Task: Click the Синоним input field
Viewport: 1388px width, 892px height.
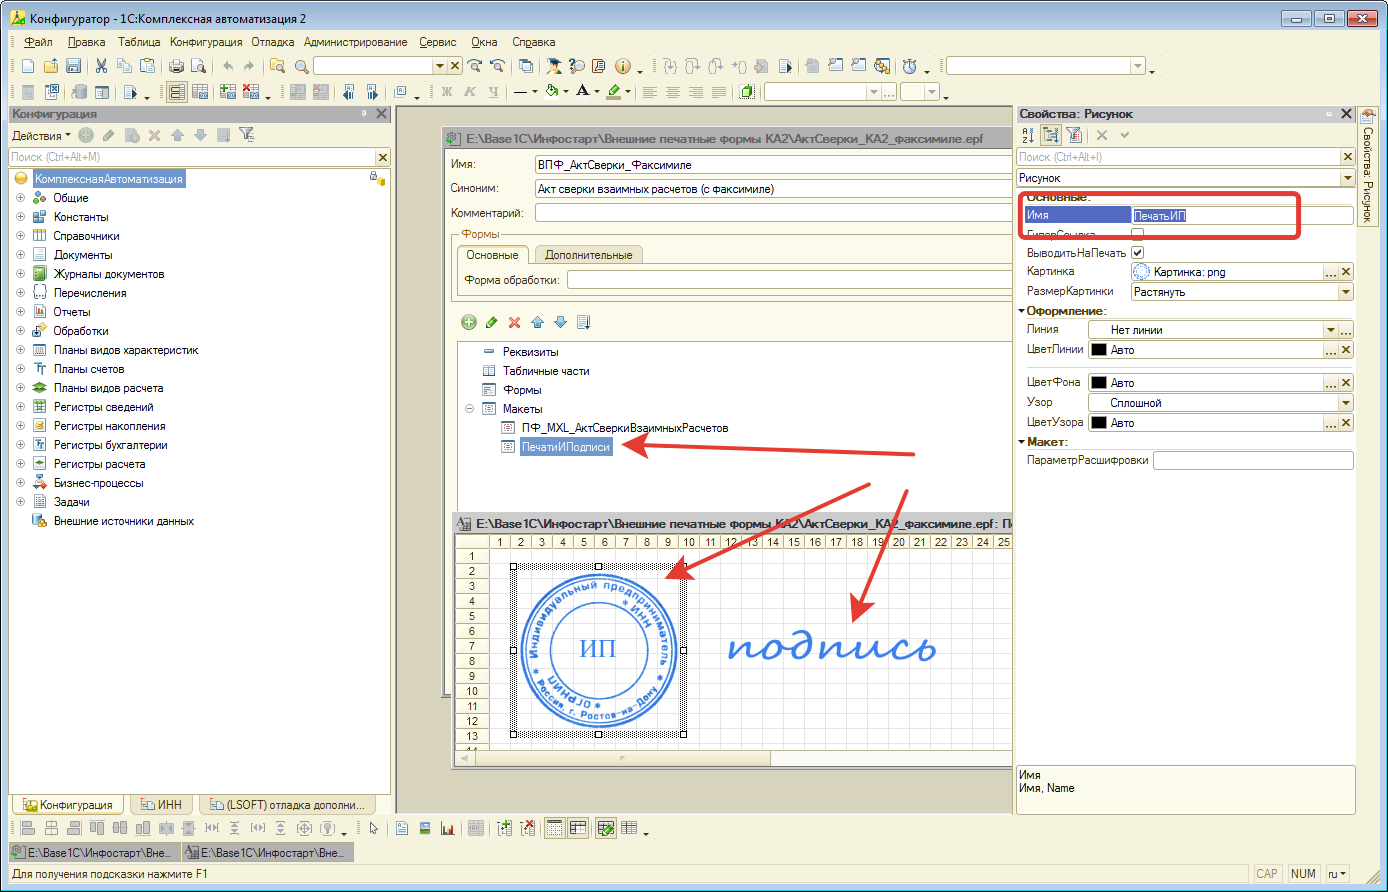Action: click(x=774, y=188)
